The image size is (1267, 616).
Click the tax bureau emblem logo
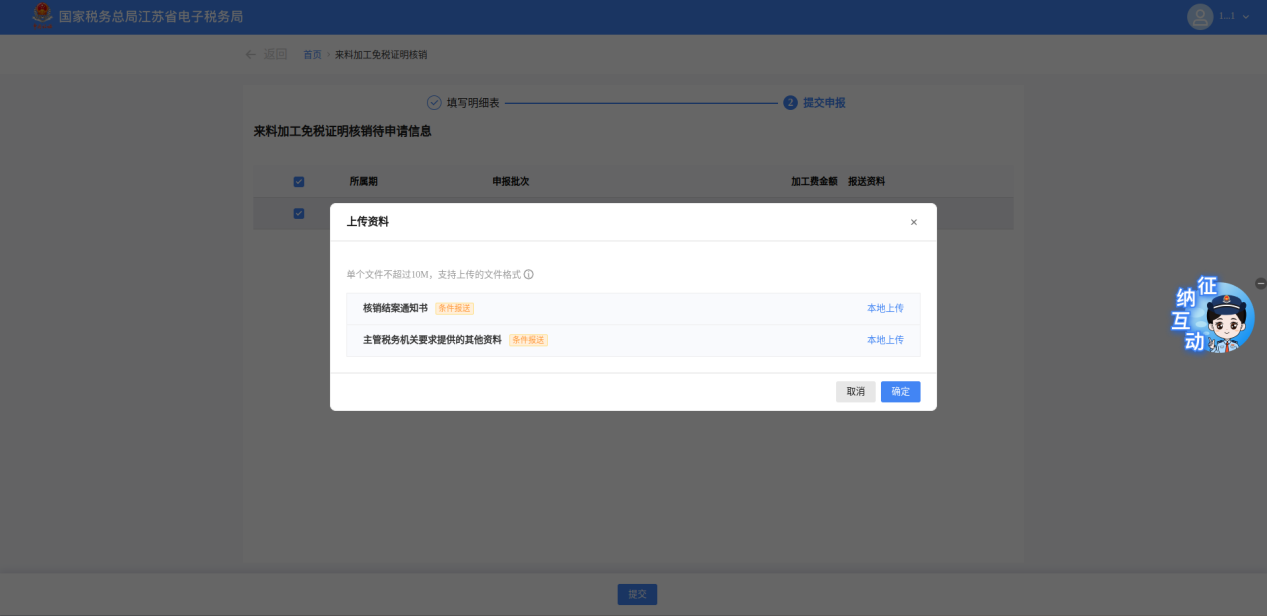42,17
